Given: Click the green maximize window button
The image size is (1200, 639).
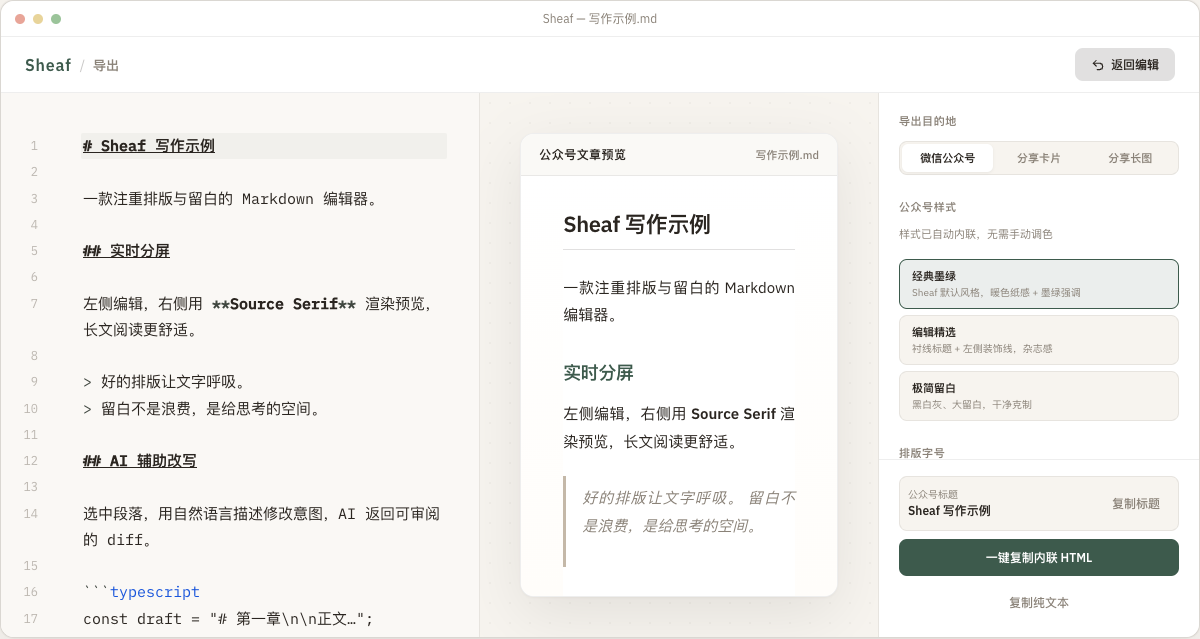Looking at the screenshot, I should (56, 19).
